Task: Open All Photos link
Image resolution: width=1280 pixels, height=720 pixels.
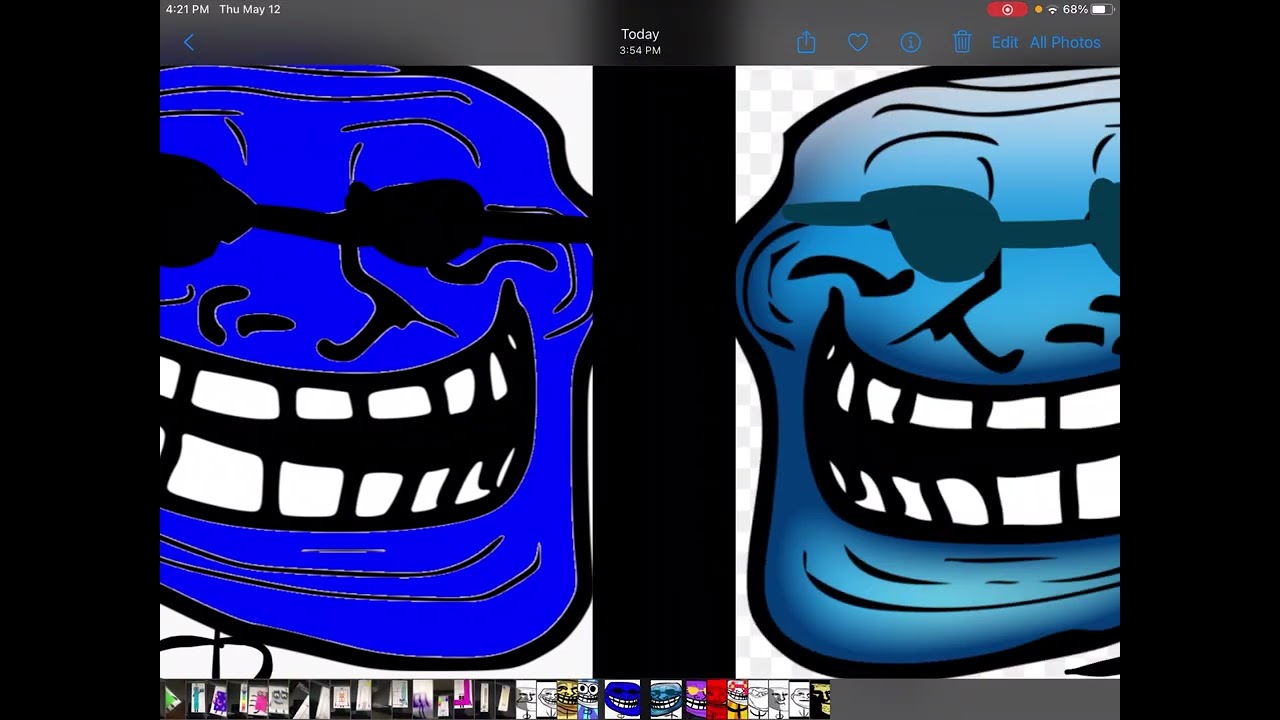Action: click(1065, 42)
